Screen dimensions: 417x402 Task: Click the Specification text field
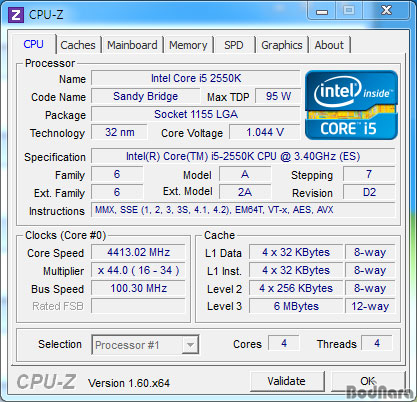click(x=243, y=156)
